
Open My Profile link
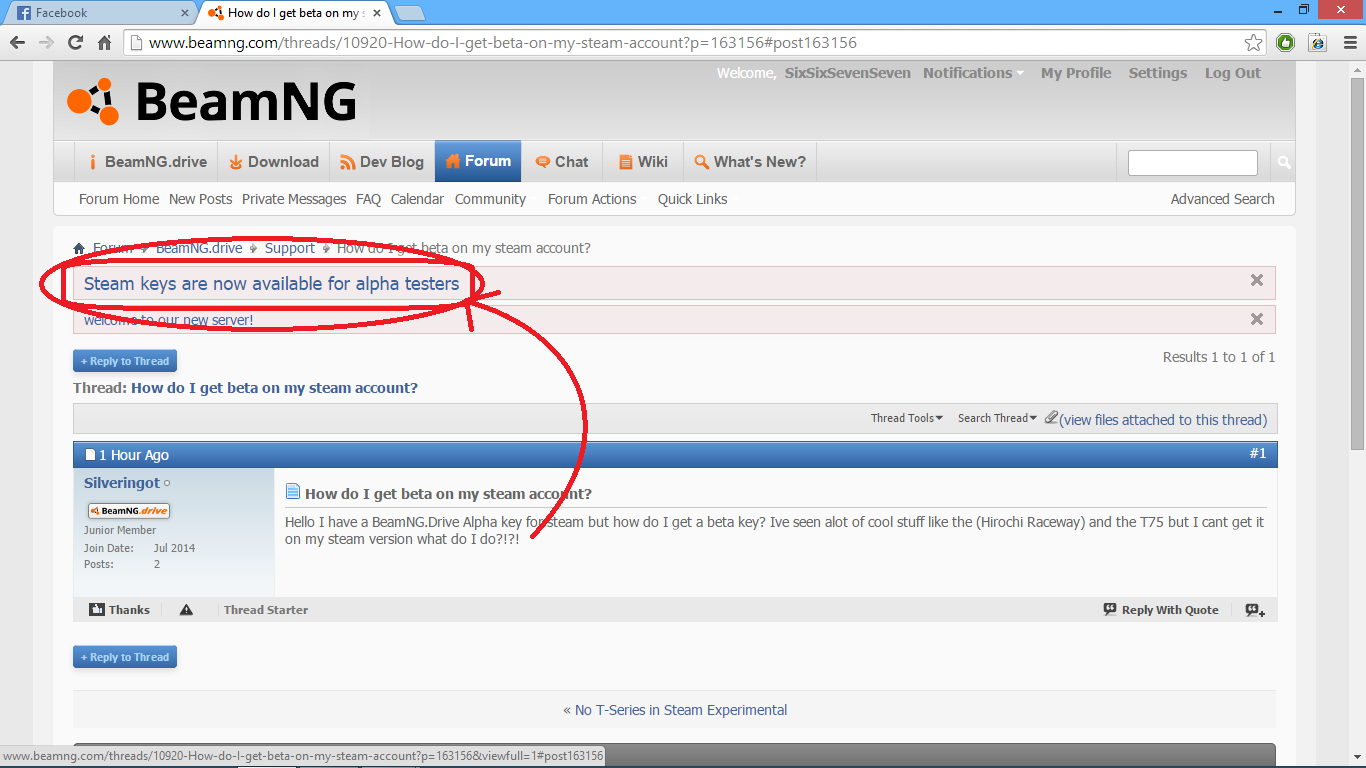[x=1076, y=73]
